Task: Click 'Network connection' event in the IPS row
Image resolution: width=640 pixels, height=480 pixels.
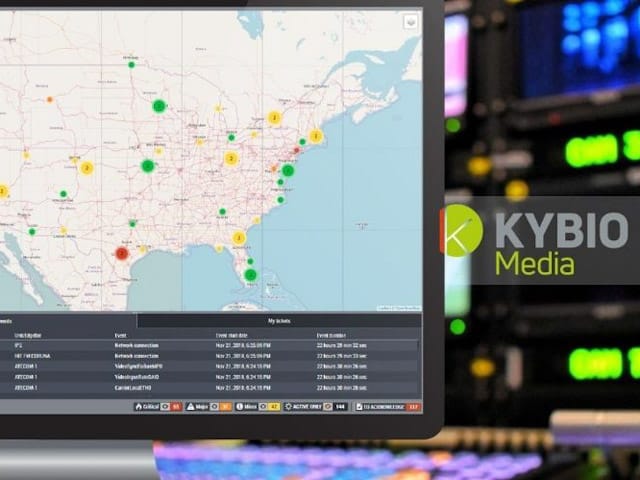Action: [137, 345]
